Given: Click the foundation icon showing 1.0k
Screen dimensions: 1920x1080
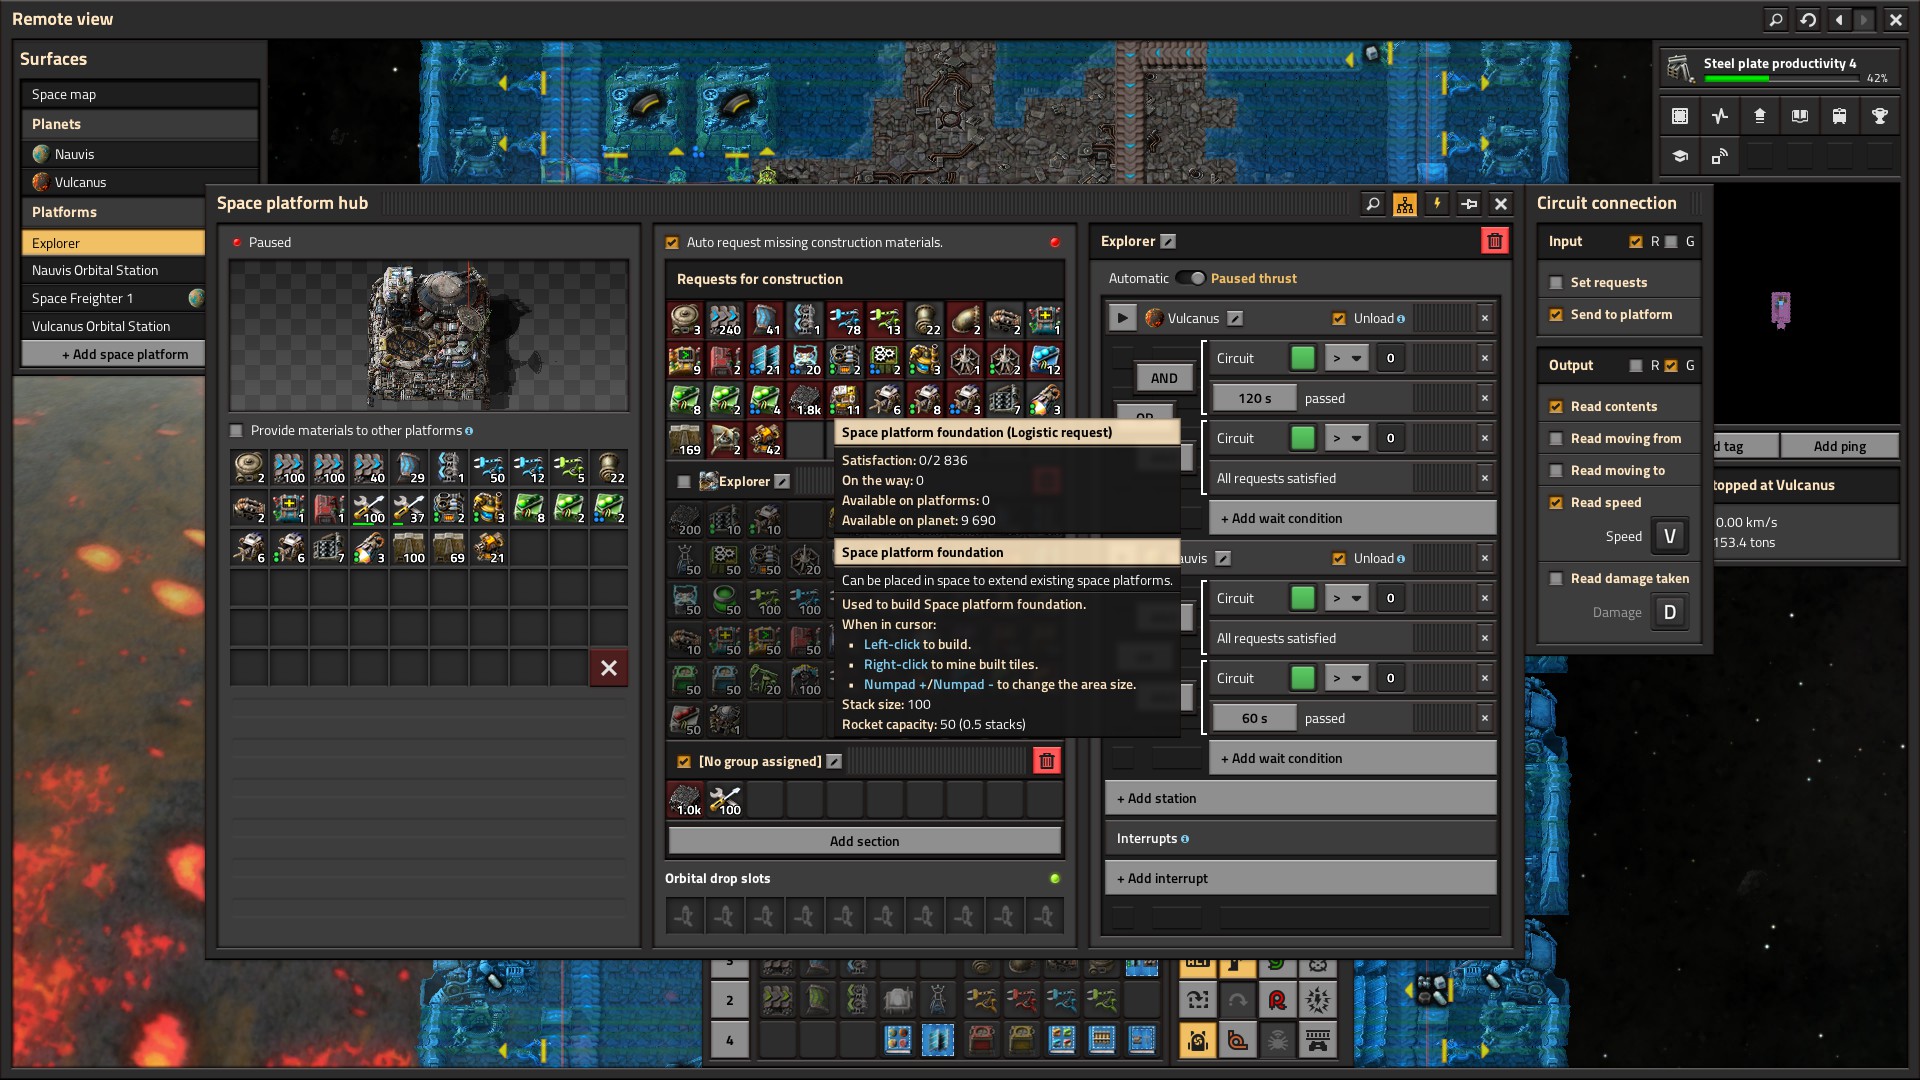Looking at the screenshot, I should [685, 800].
